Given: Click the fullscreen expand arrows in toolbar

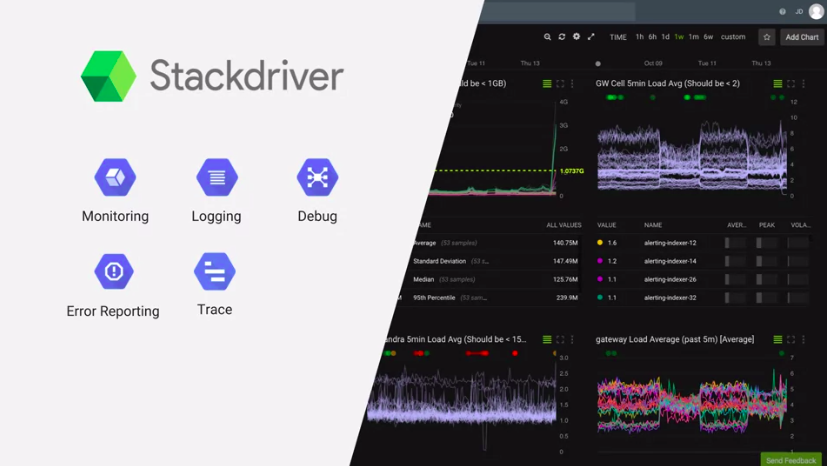Looking at the screenshot, I should [x=591, y=37].
